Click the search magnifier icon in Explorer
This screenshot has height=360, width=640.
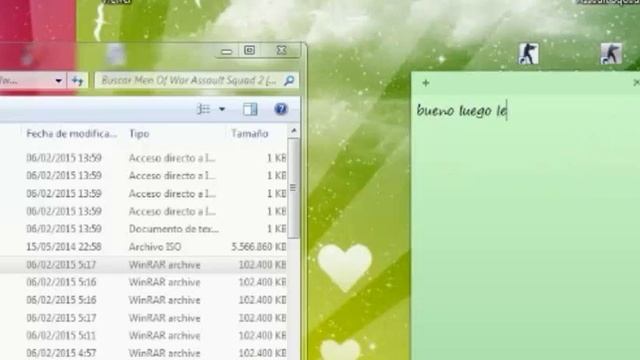click(289, 80)
